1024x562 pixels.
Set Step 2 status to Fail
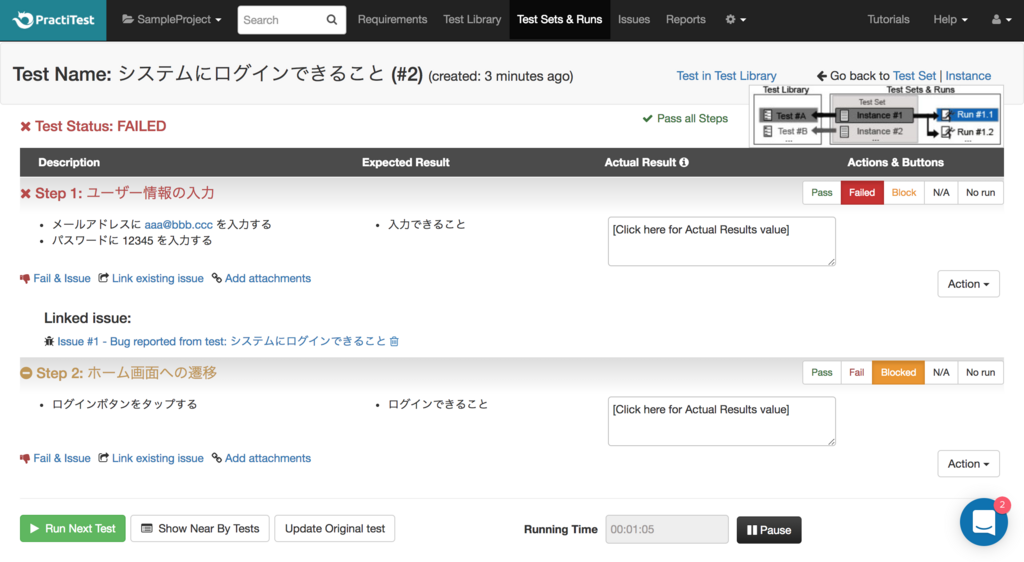coord(856,373)
